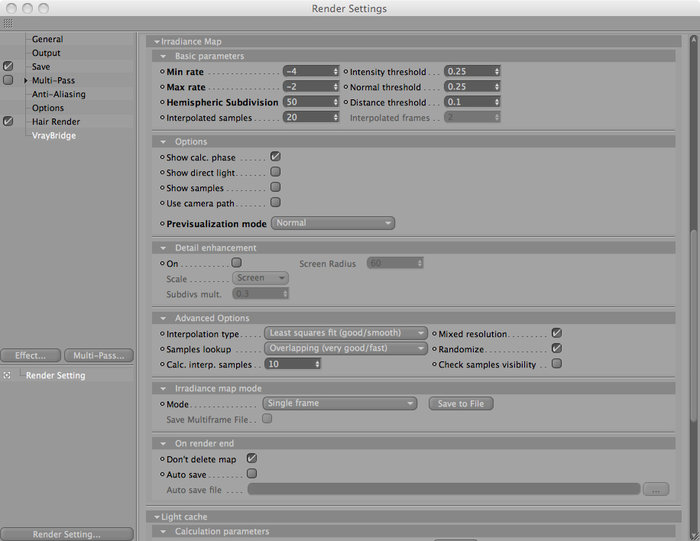700x541 pixels.
Task: Expand the Multi-Pass tree arrow
Action: coord(25,80)
